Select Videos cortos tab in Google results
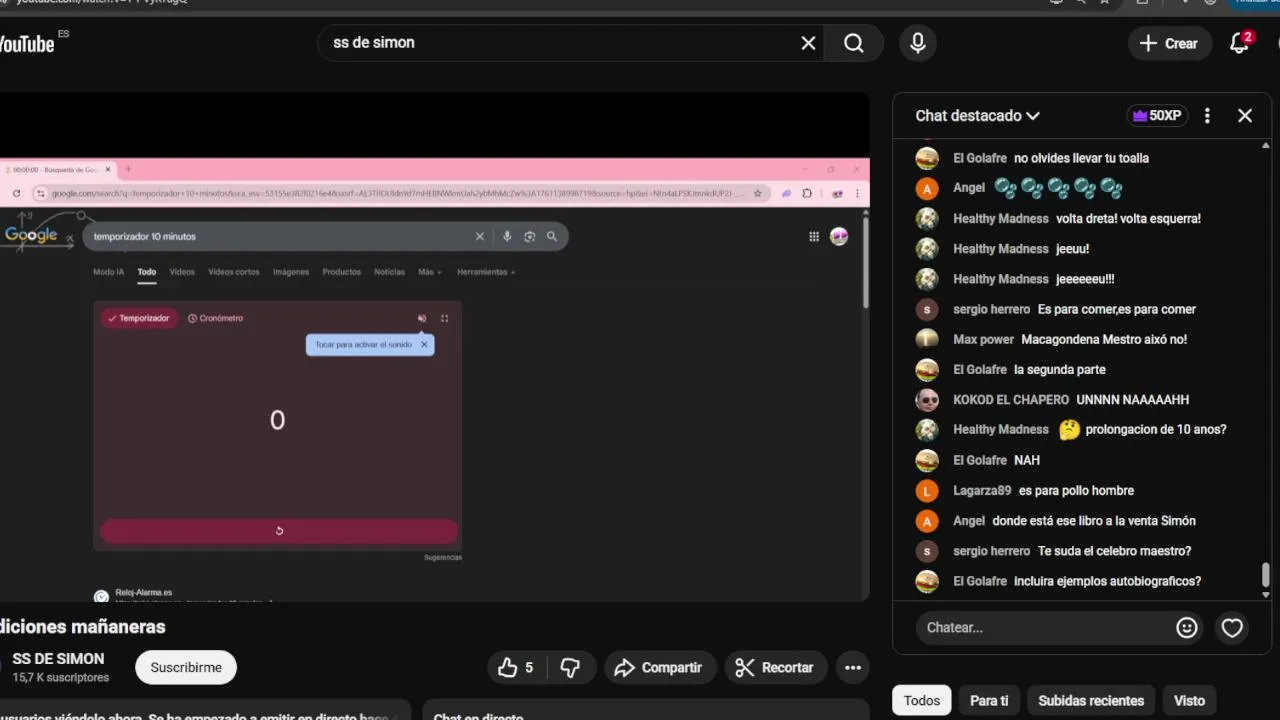Viewport: 1280px width, 720px height. [x=234, y=272]
